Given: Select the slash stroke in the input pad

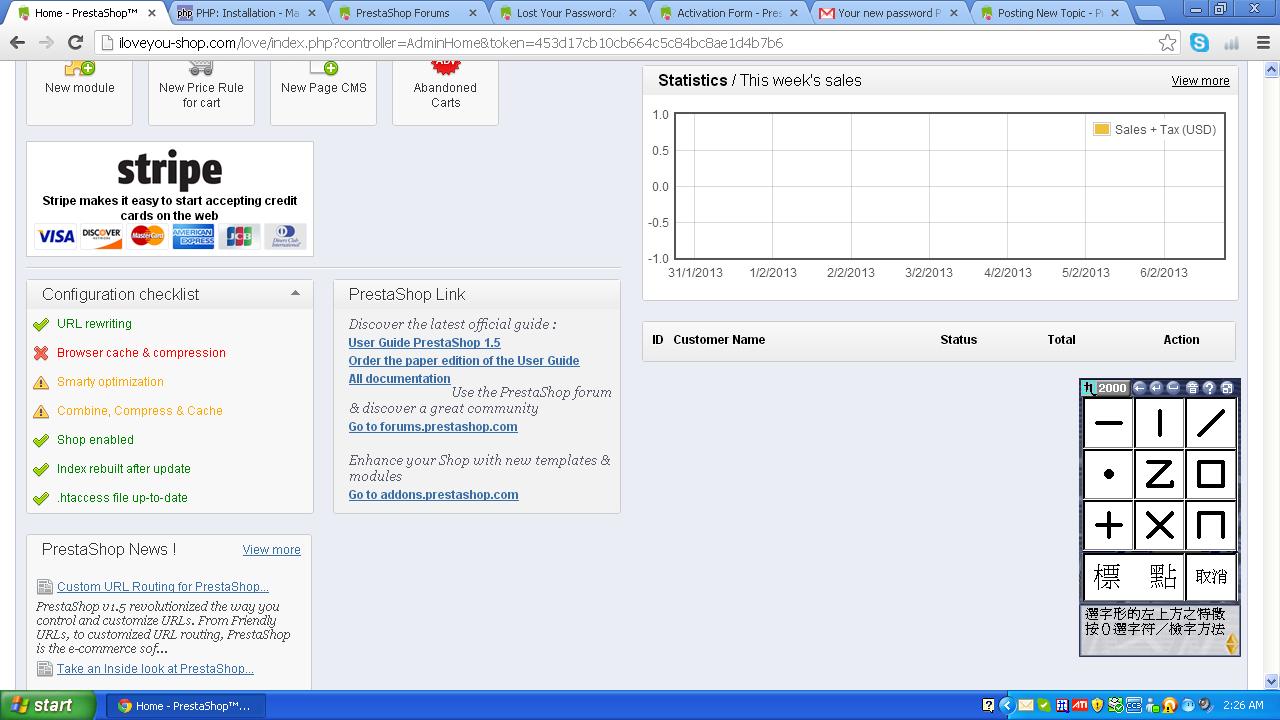Looking at the screenshot, I should coord(1211,423).
